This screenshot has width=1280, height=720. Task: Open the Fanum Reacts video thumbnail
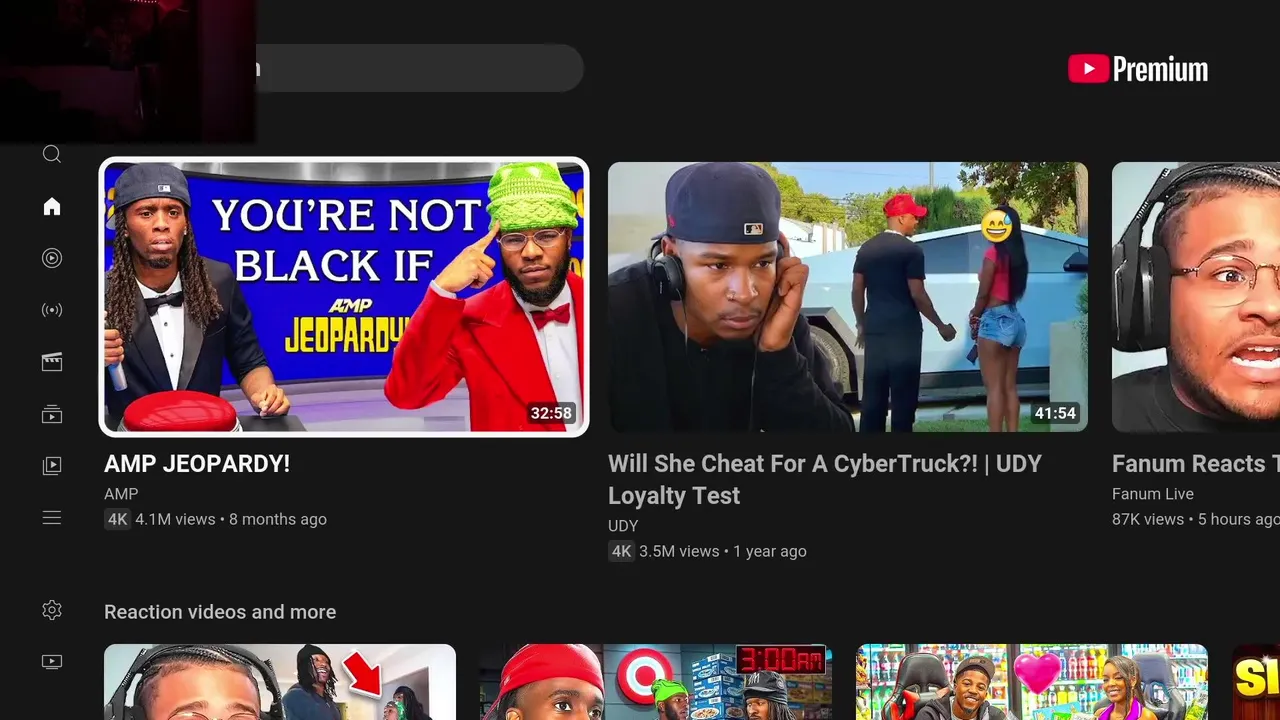(x=1196, y=297)
